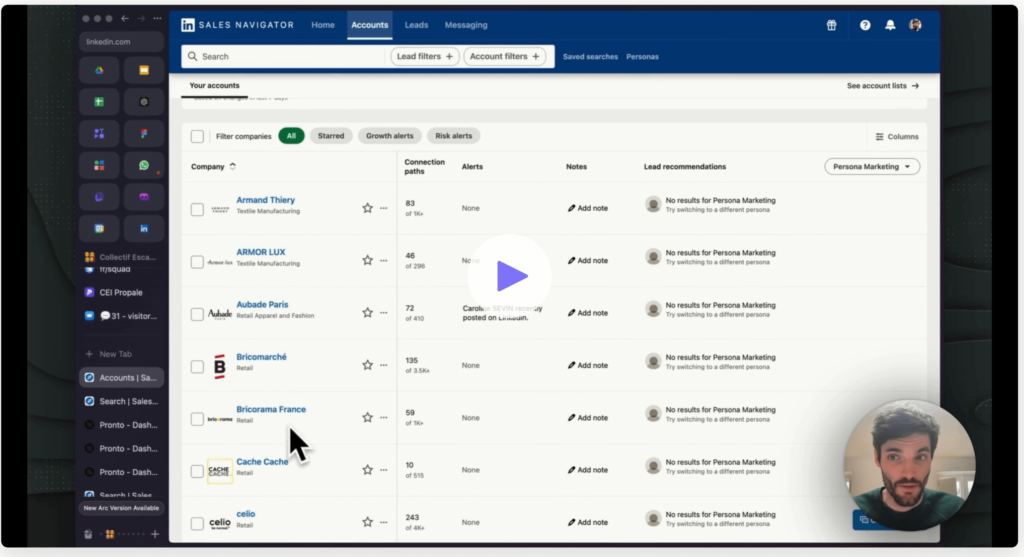
Task: Open the profile avatar menu
Action: (x=916, y=25)
